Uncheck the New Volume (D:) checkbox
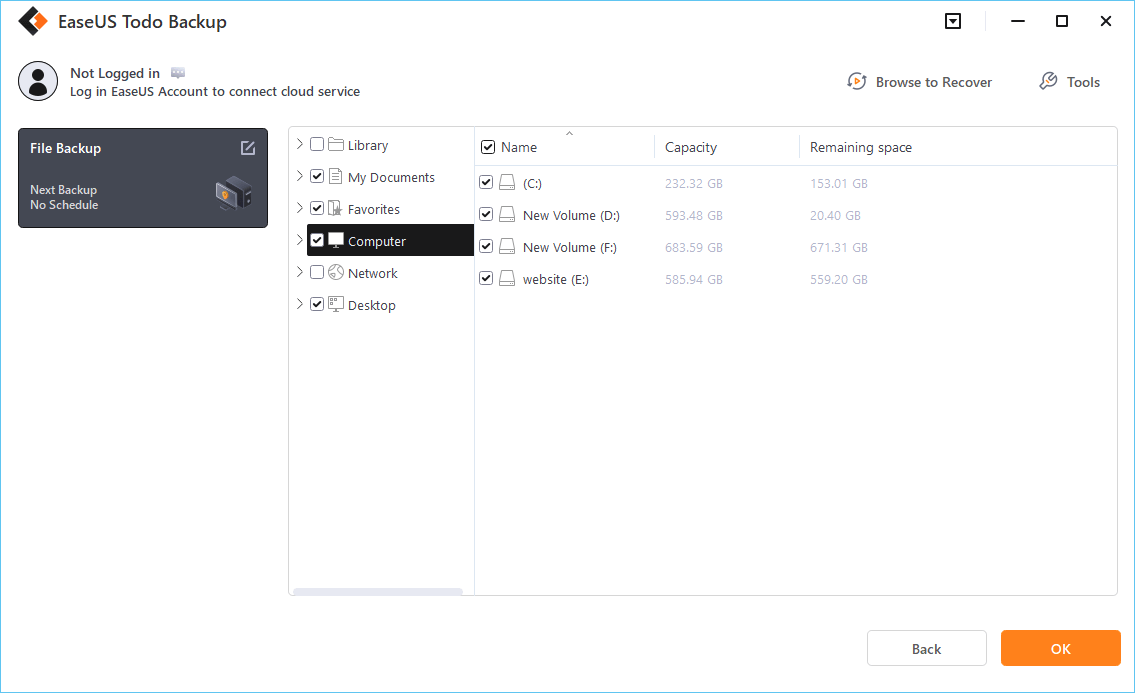This screenshot has width=1135, height=693. [x=486, y=214]
